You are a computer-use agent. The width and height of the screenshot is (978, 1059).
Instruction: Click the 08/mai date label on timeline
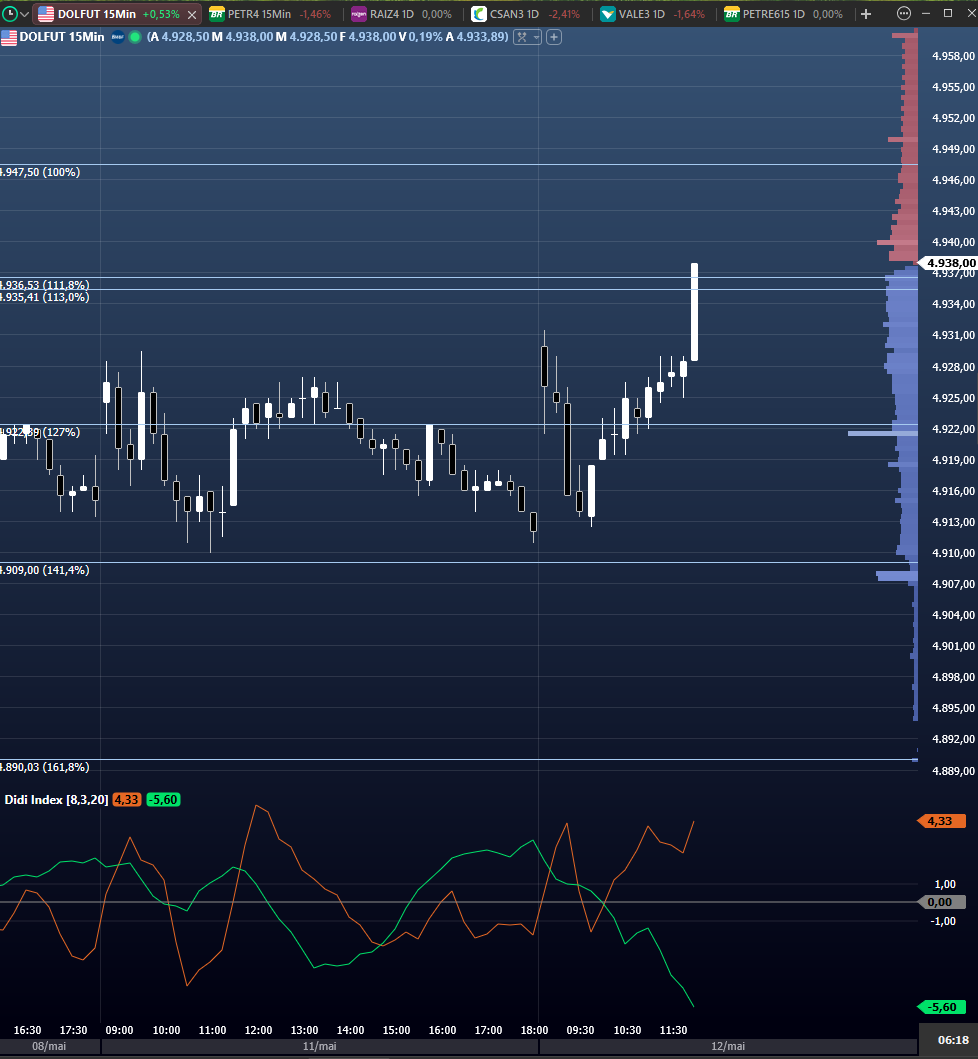49,1046
